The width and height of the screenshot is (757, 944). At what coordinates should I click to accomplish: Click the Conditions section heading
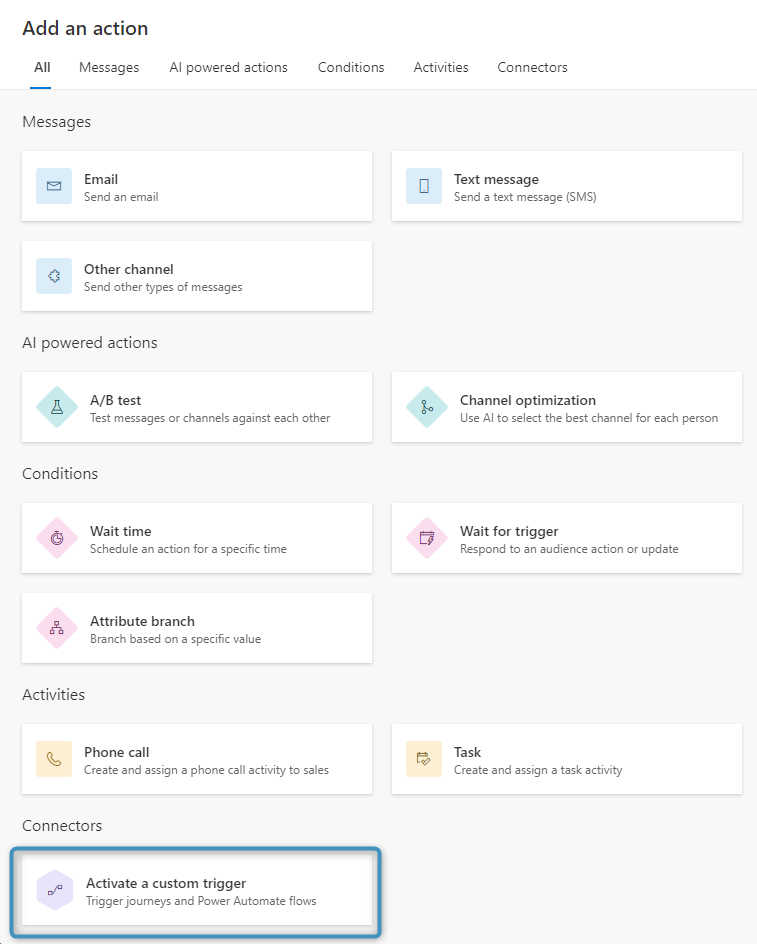point(60,474)
